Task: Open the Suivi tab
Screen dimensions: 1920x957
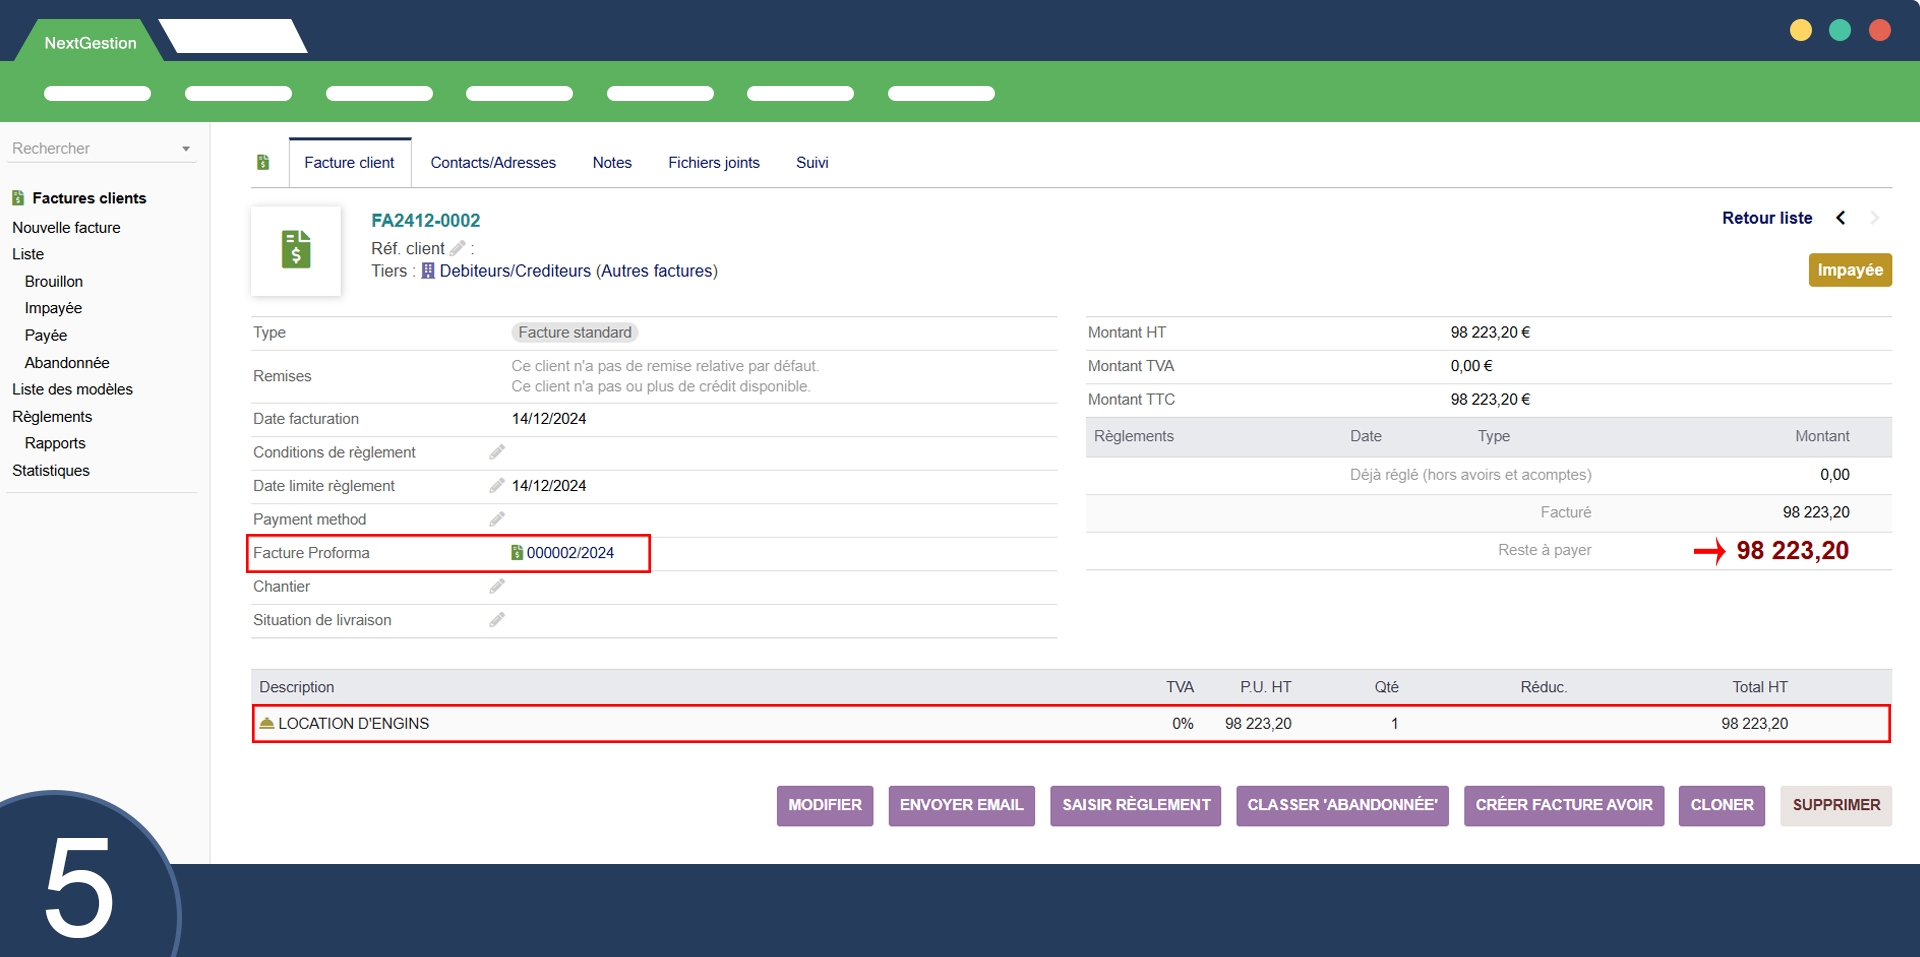Action: tap(811, 163)
